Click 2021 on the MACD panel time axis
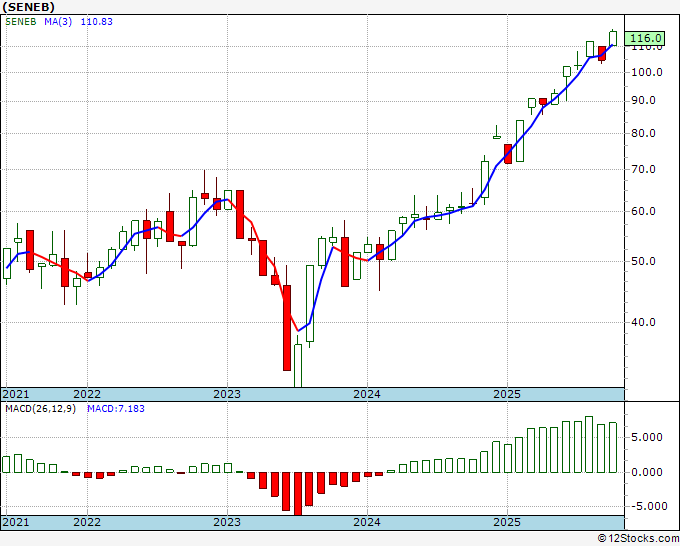 (x=16, y=522)
